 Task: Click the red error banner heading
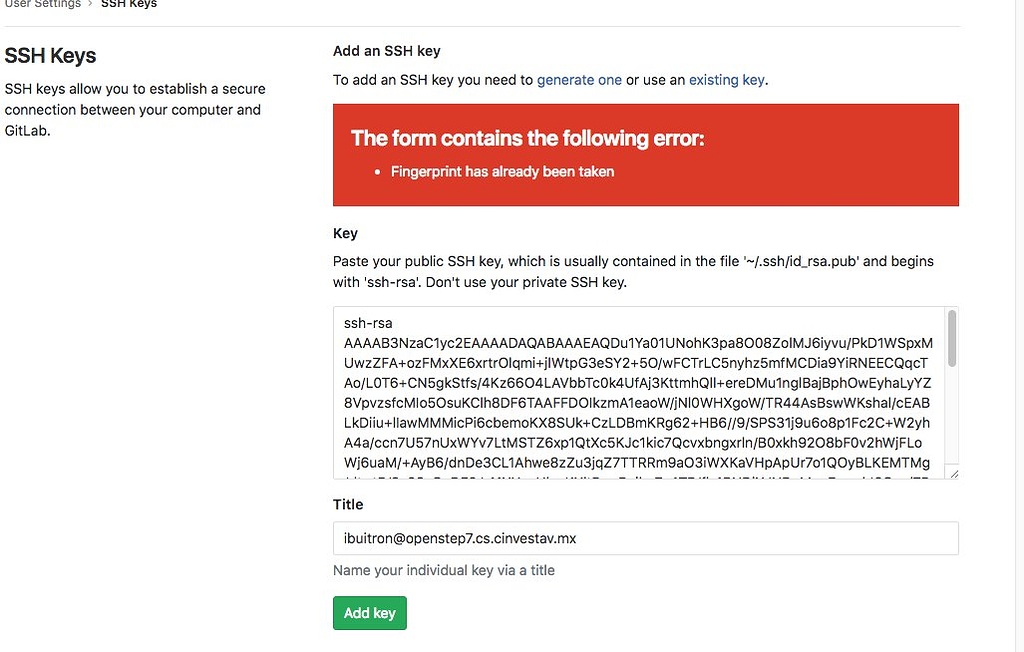tap(527, 138)
